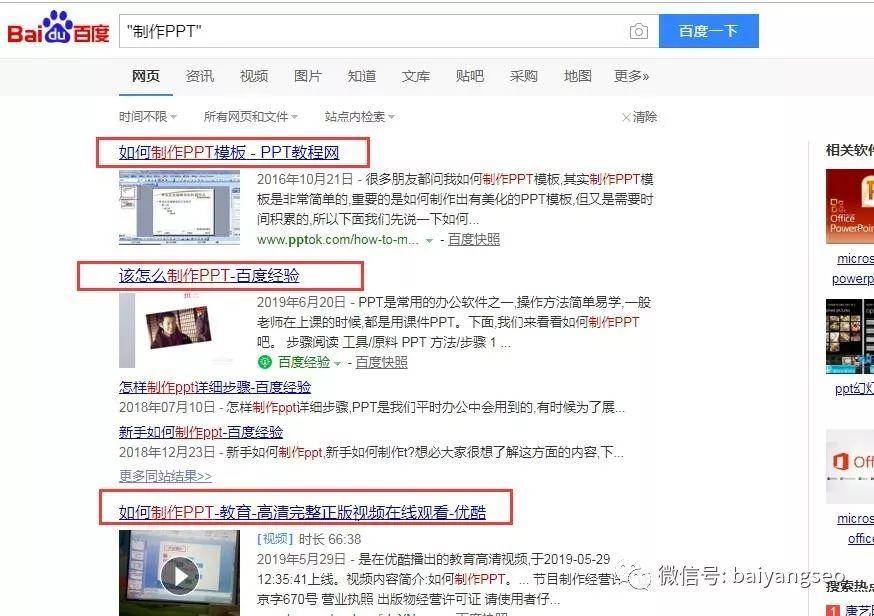Open 新手如何制作ppt-百度经验 link
874x616 pixels.
(x=201, y=432)
